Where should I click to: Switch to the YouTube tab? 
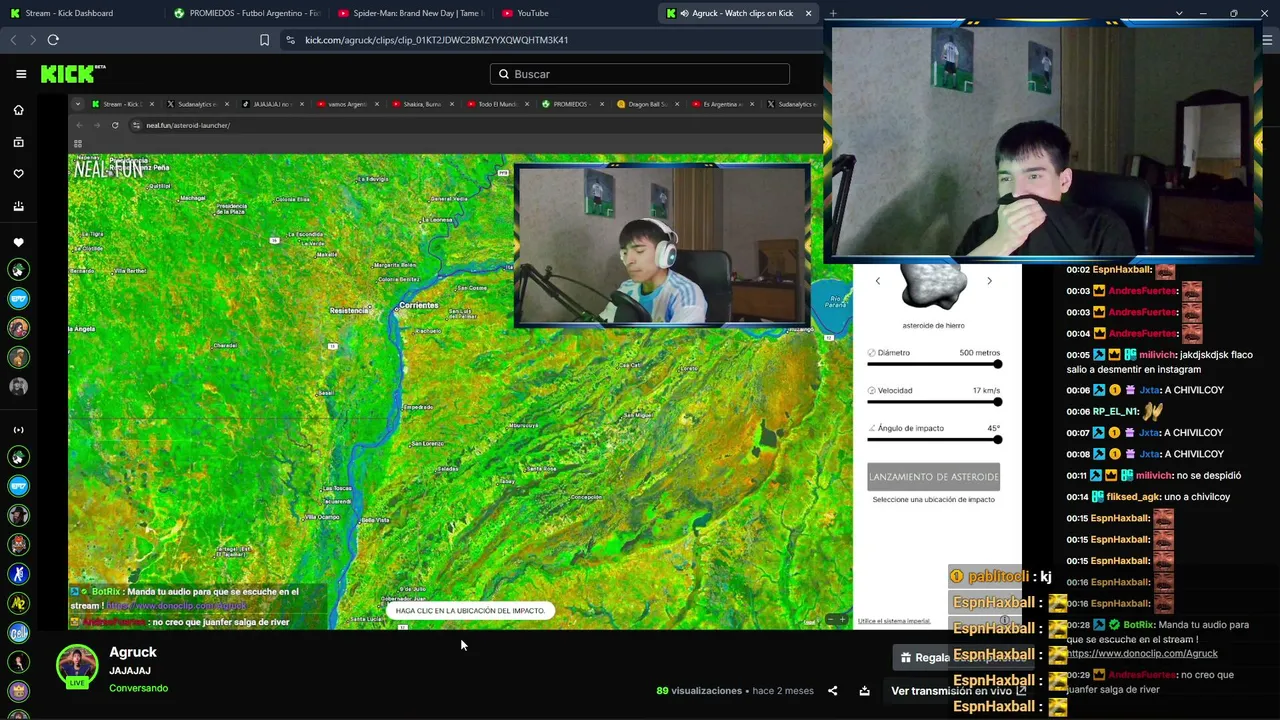point(533,13)
